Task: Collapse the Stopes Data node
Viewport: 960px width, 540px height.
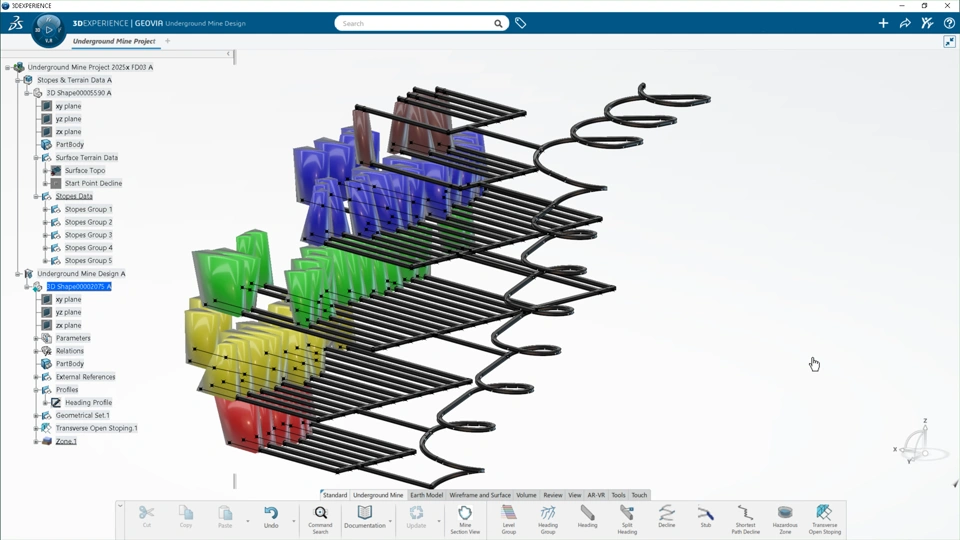Action: pyautogui.click(x=36, y=197)
